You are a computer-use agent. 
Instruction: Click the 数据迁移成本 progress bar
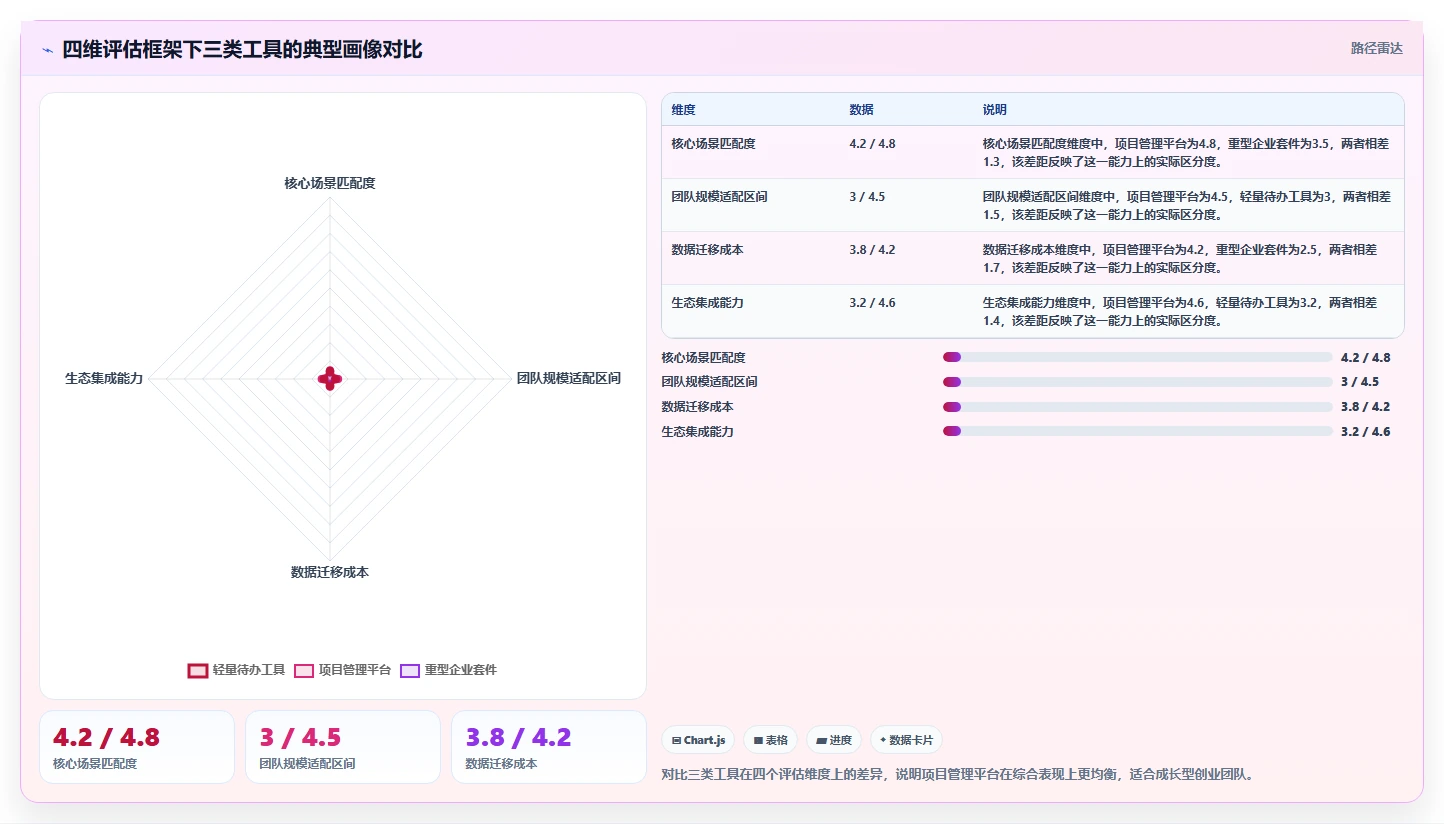tap(1137, 407)
